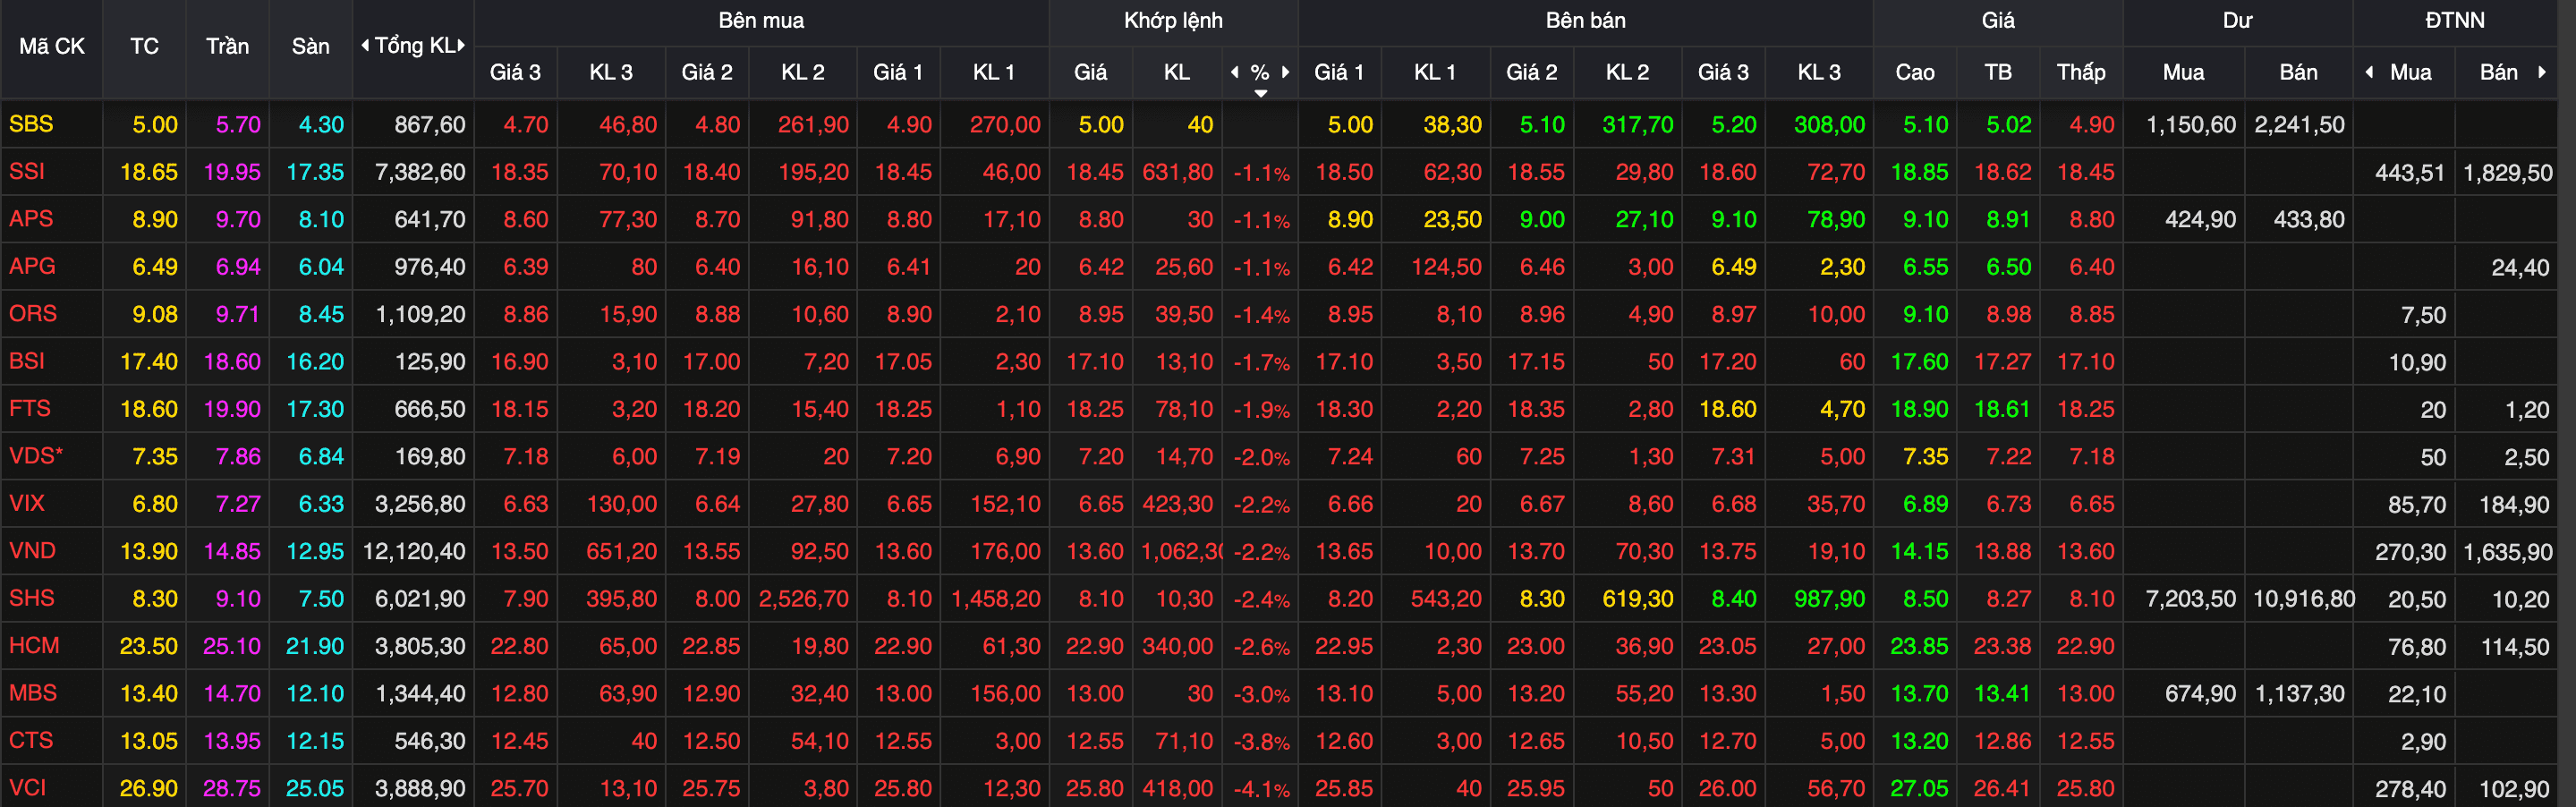The height and width of the screenshot is (807, 2576).
Task: Click the TB average price header
Action: 1998,72
